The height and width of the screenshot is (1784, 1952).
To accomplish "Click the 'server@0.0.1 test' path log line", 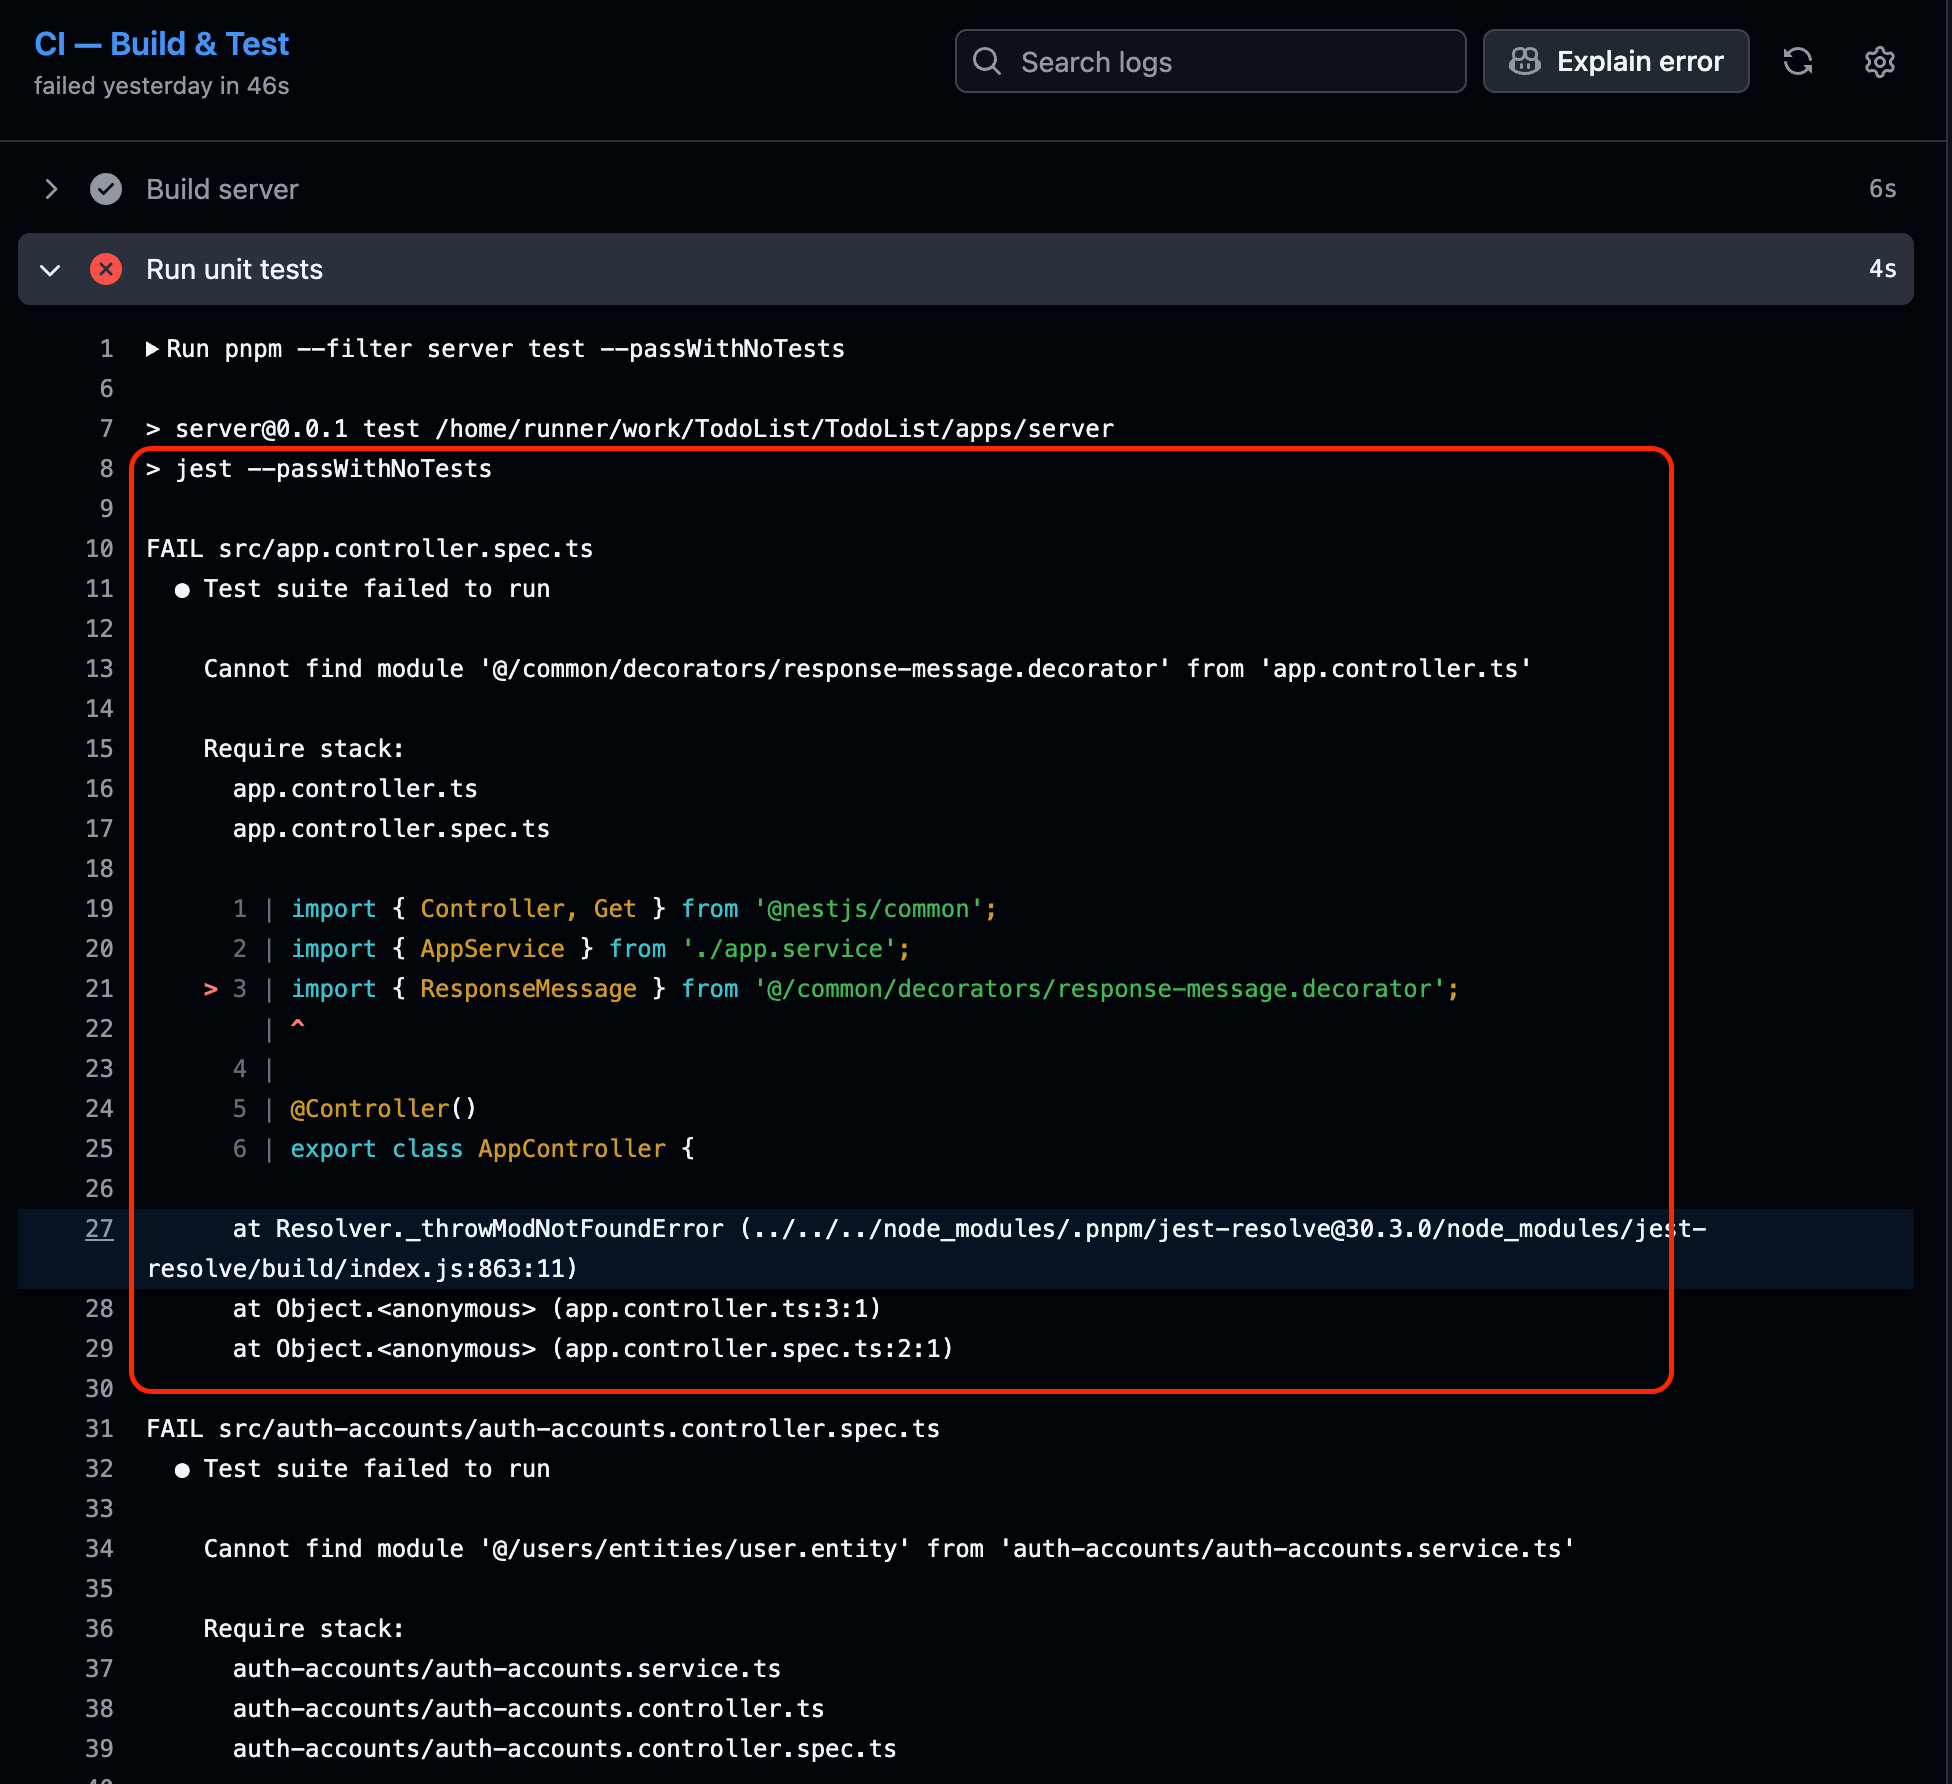I will click(x=630, y=429).
